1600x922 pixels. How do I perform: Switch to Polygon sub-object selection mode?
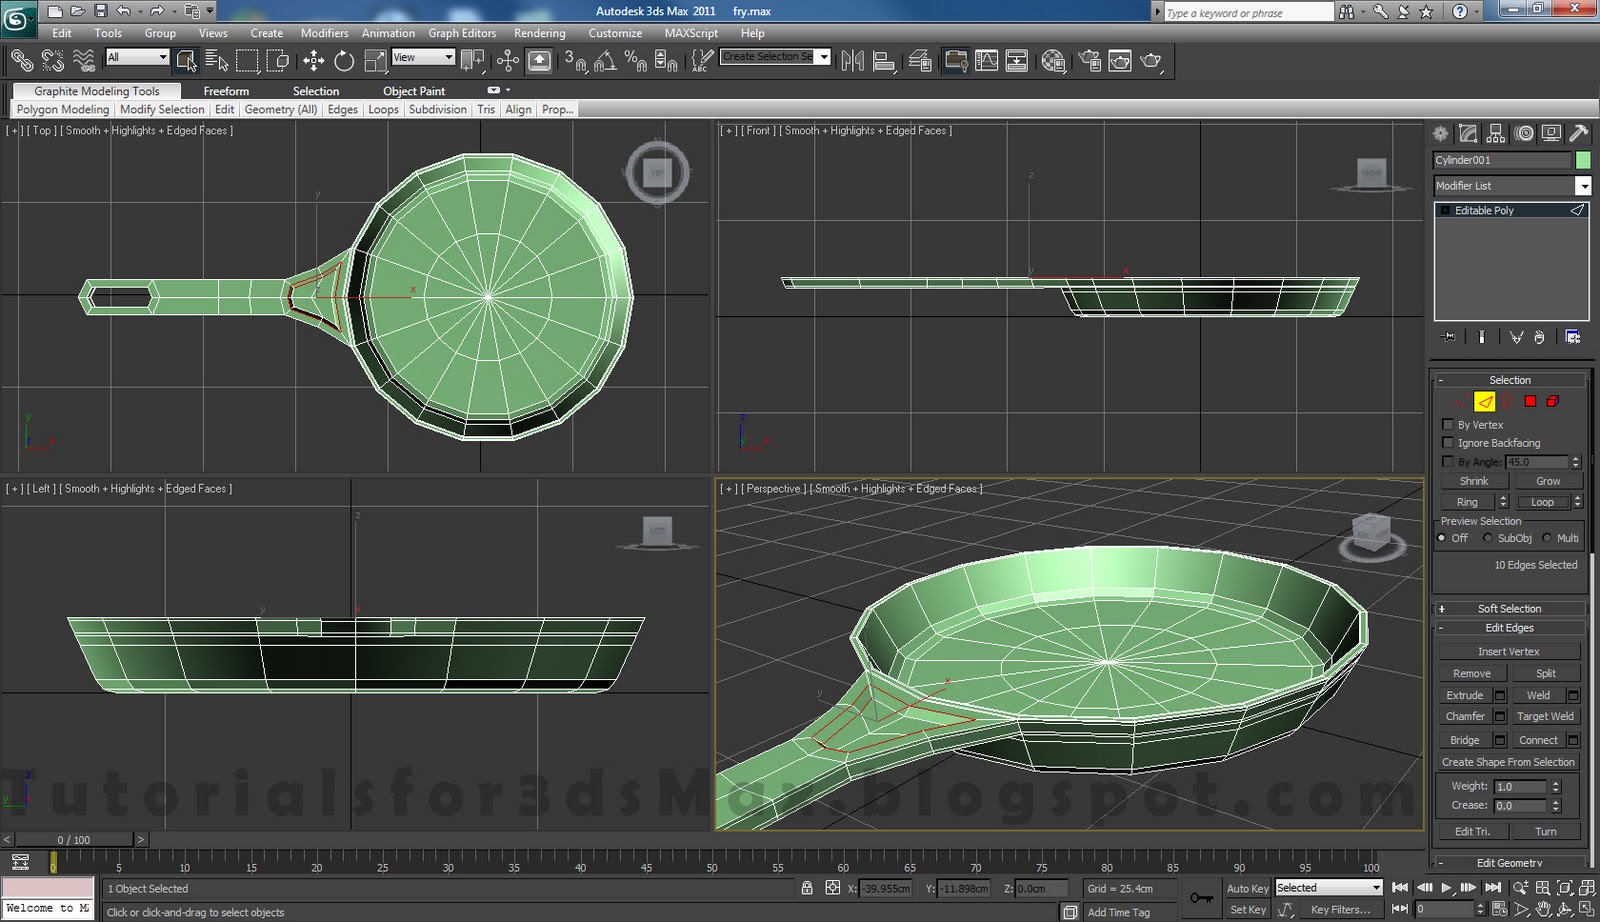(1530, 401)
